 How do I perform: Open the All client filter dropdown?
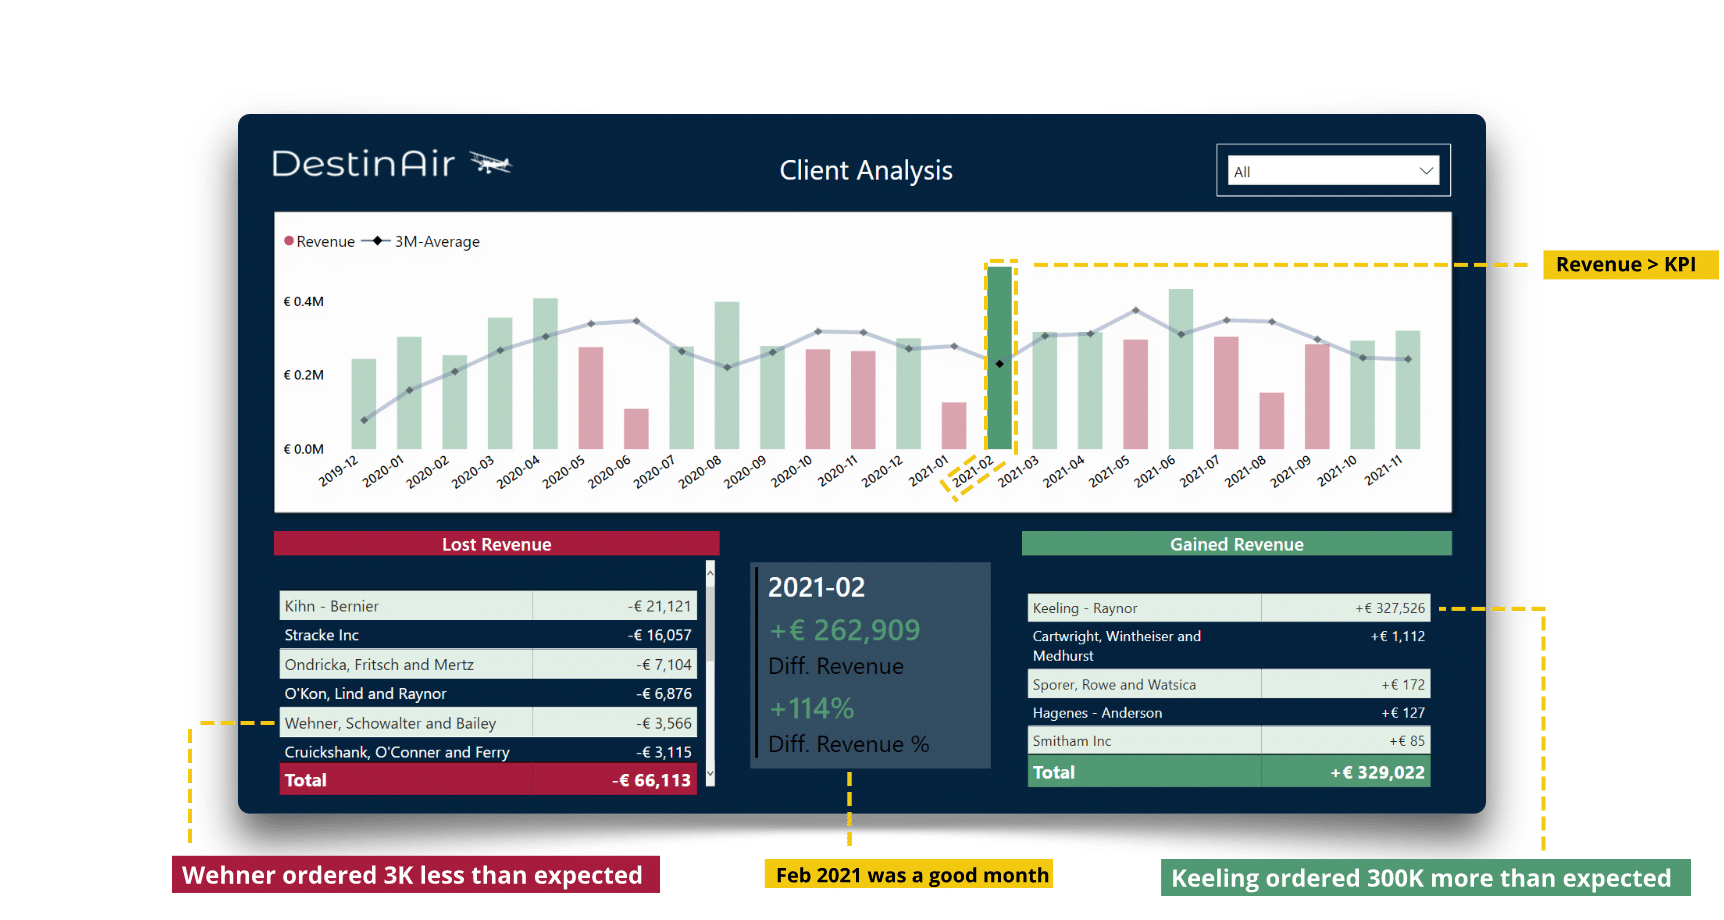click(x=1333, y=171)
